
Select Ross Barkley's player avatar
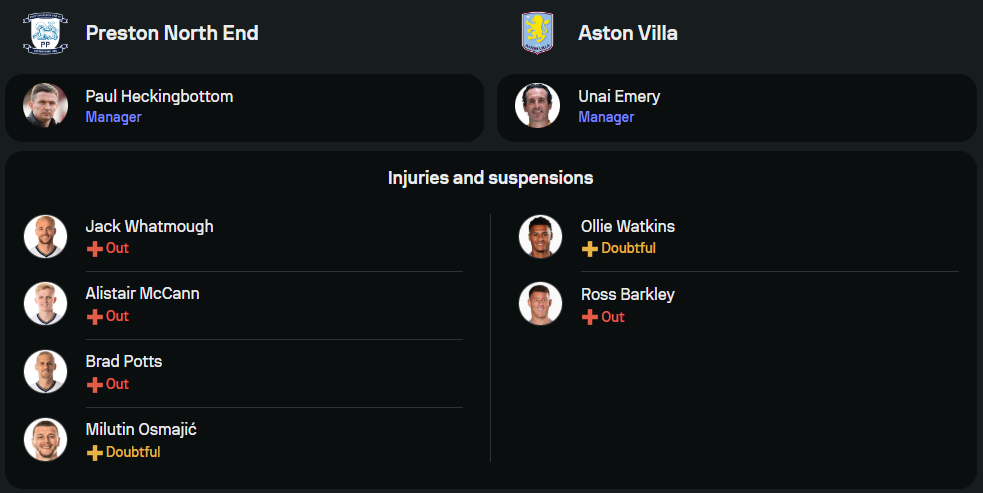tap(540, 304)
